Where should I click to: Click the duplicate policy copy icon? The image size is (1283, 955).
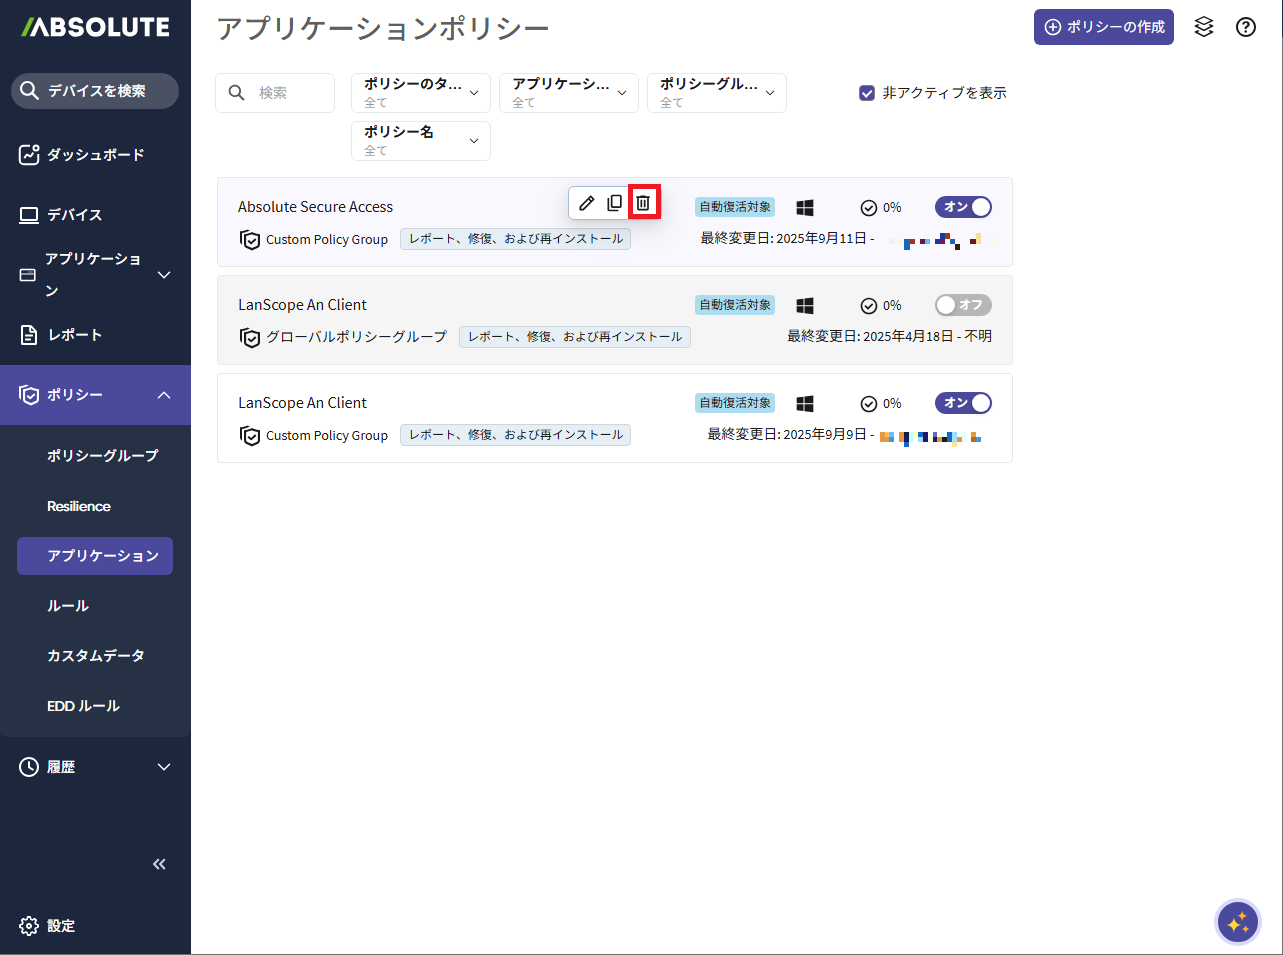(615, 203)
